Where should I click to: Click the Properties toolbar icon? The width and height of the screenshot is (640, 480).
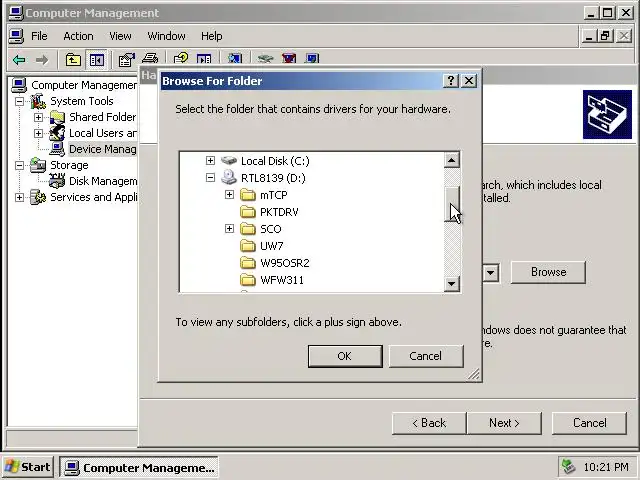click(127, 60)
